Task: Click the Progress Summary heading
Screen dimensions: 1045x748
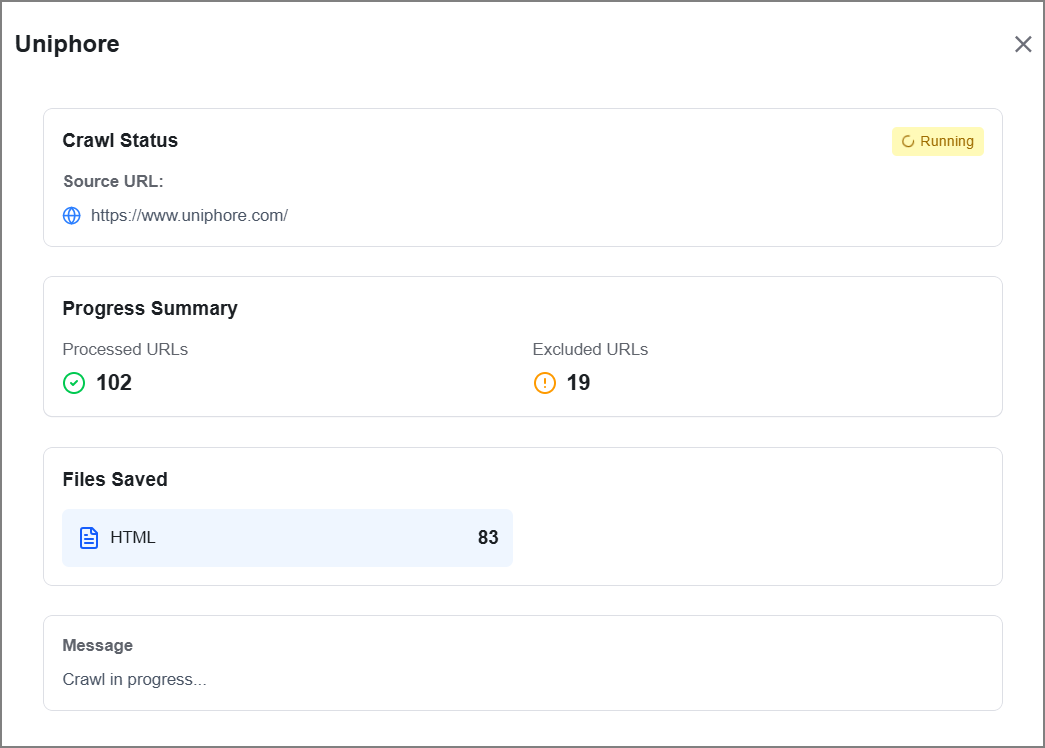Action: [x=150, y=309]
